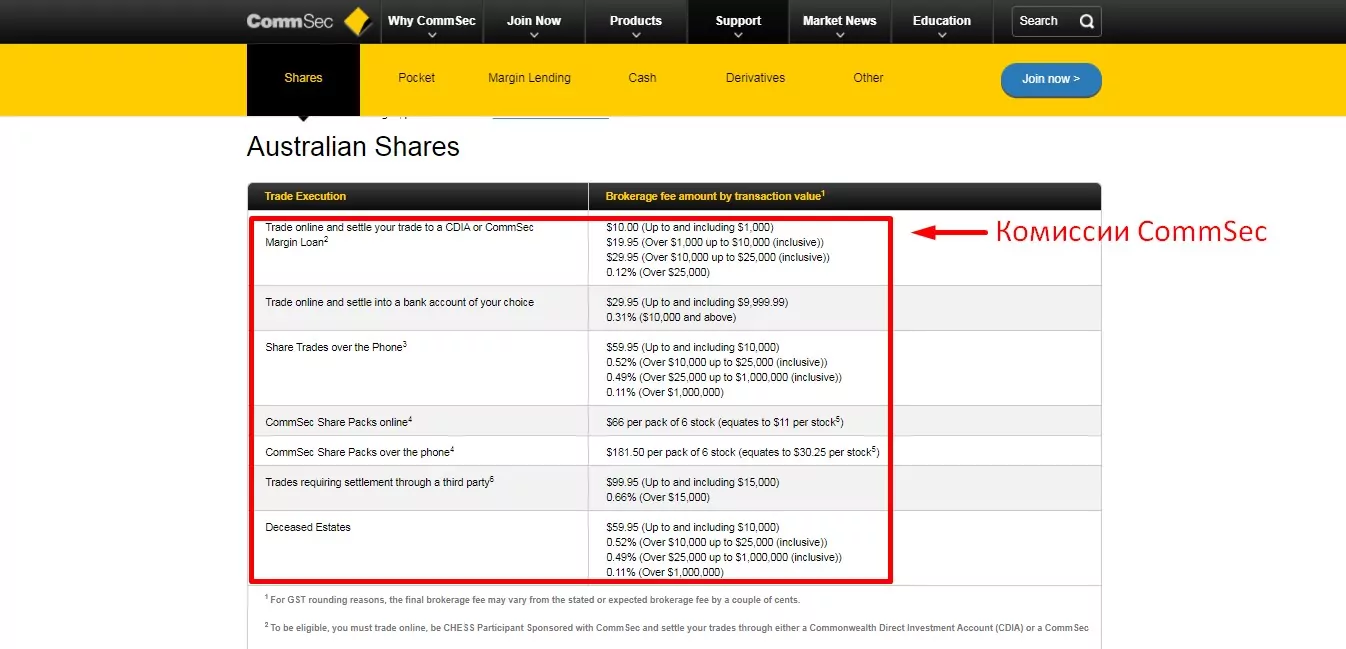
Task: Open the Support menu
Action: click(738, 22)
